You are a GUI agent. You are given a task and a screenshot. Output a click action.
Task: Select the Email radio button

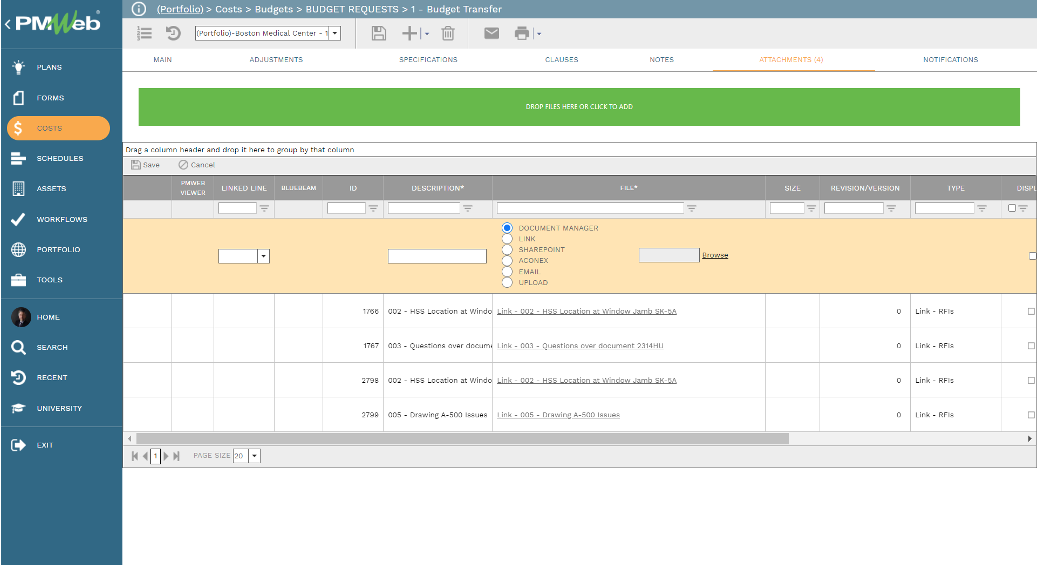pyautogui.click(x=507, y=272)
